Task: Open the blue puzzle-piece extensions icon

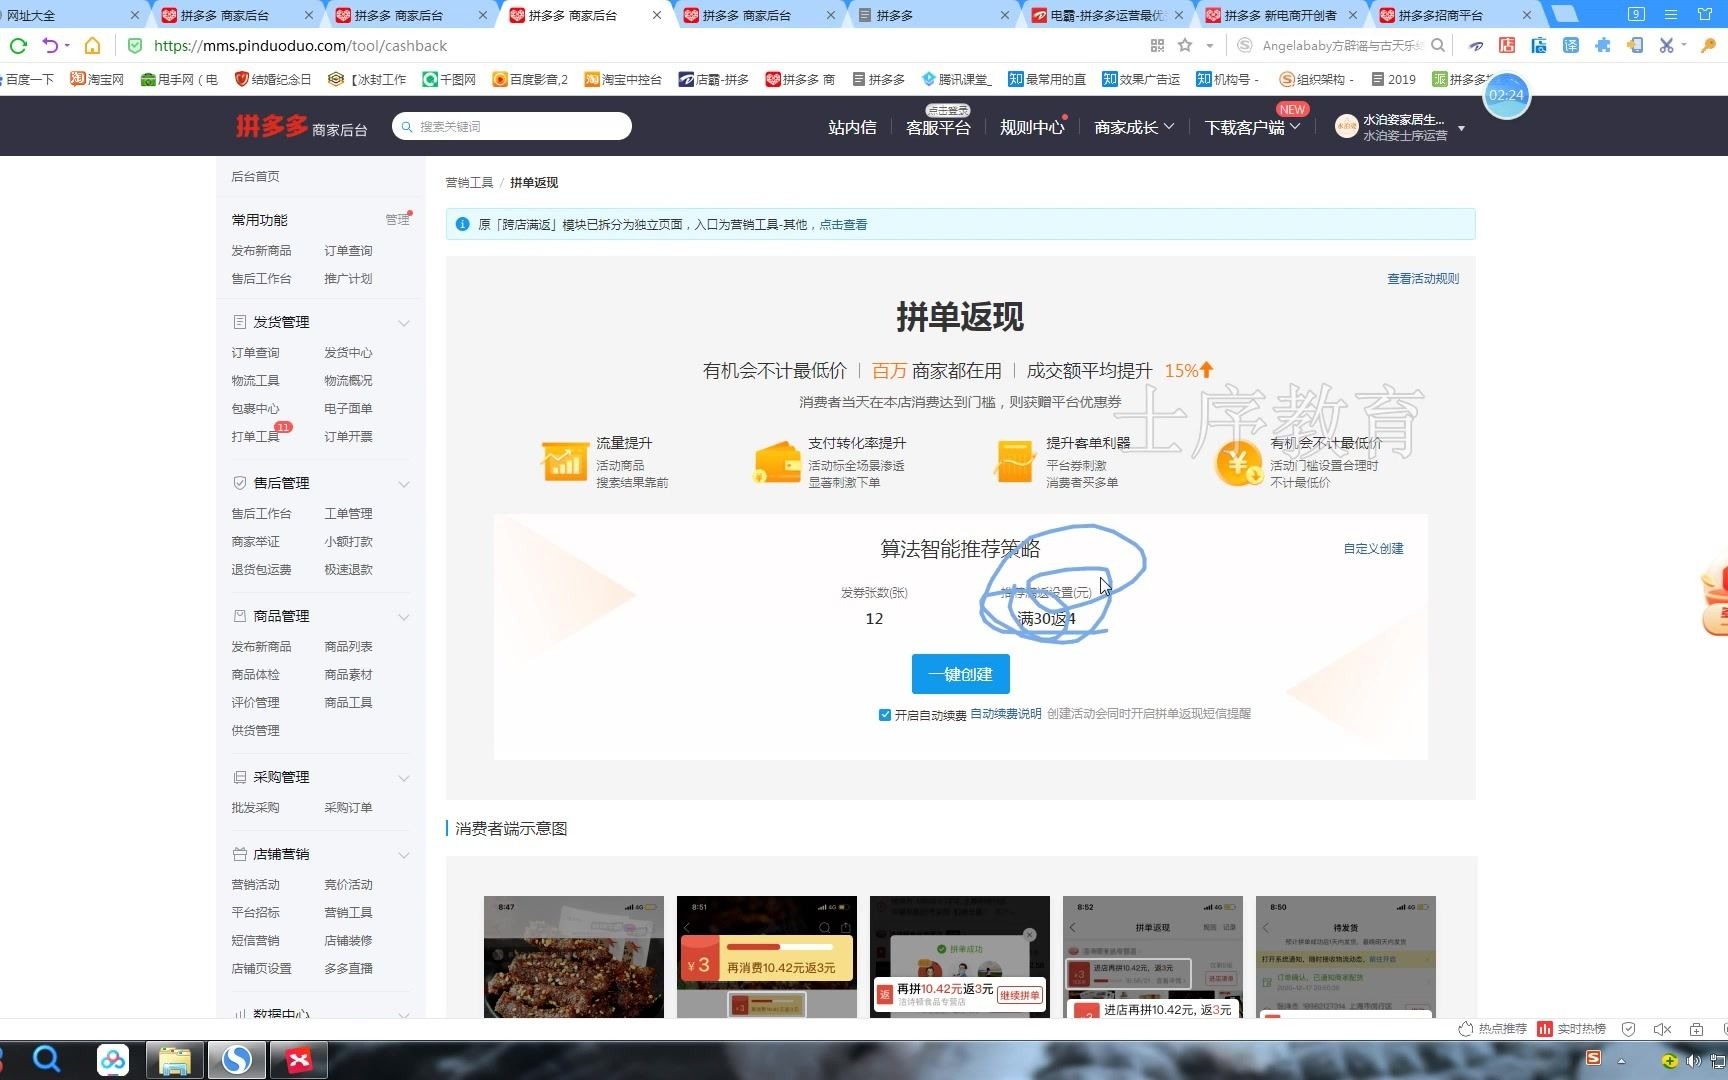Action: [x=1603, y=46]
